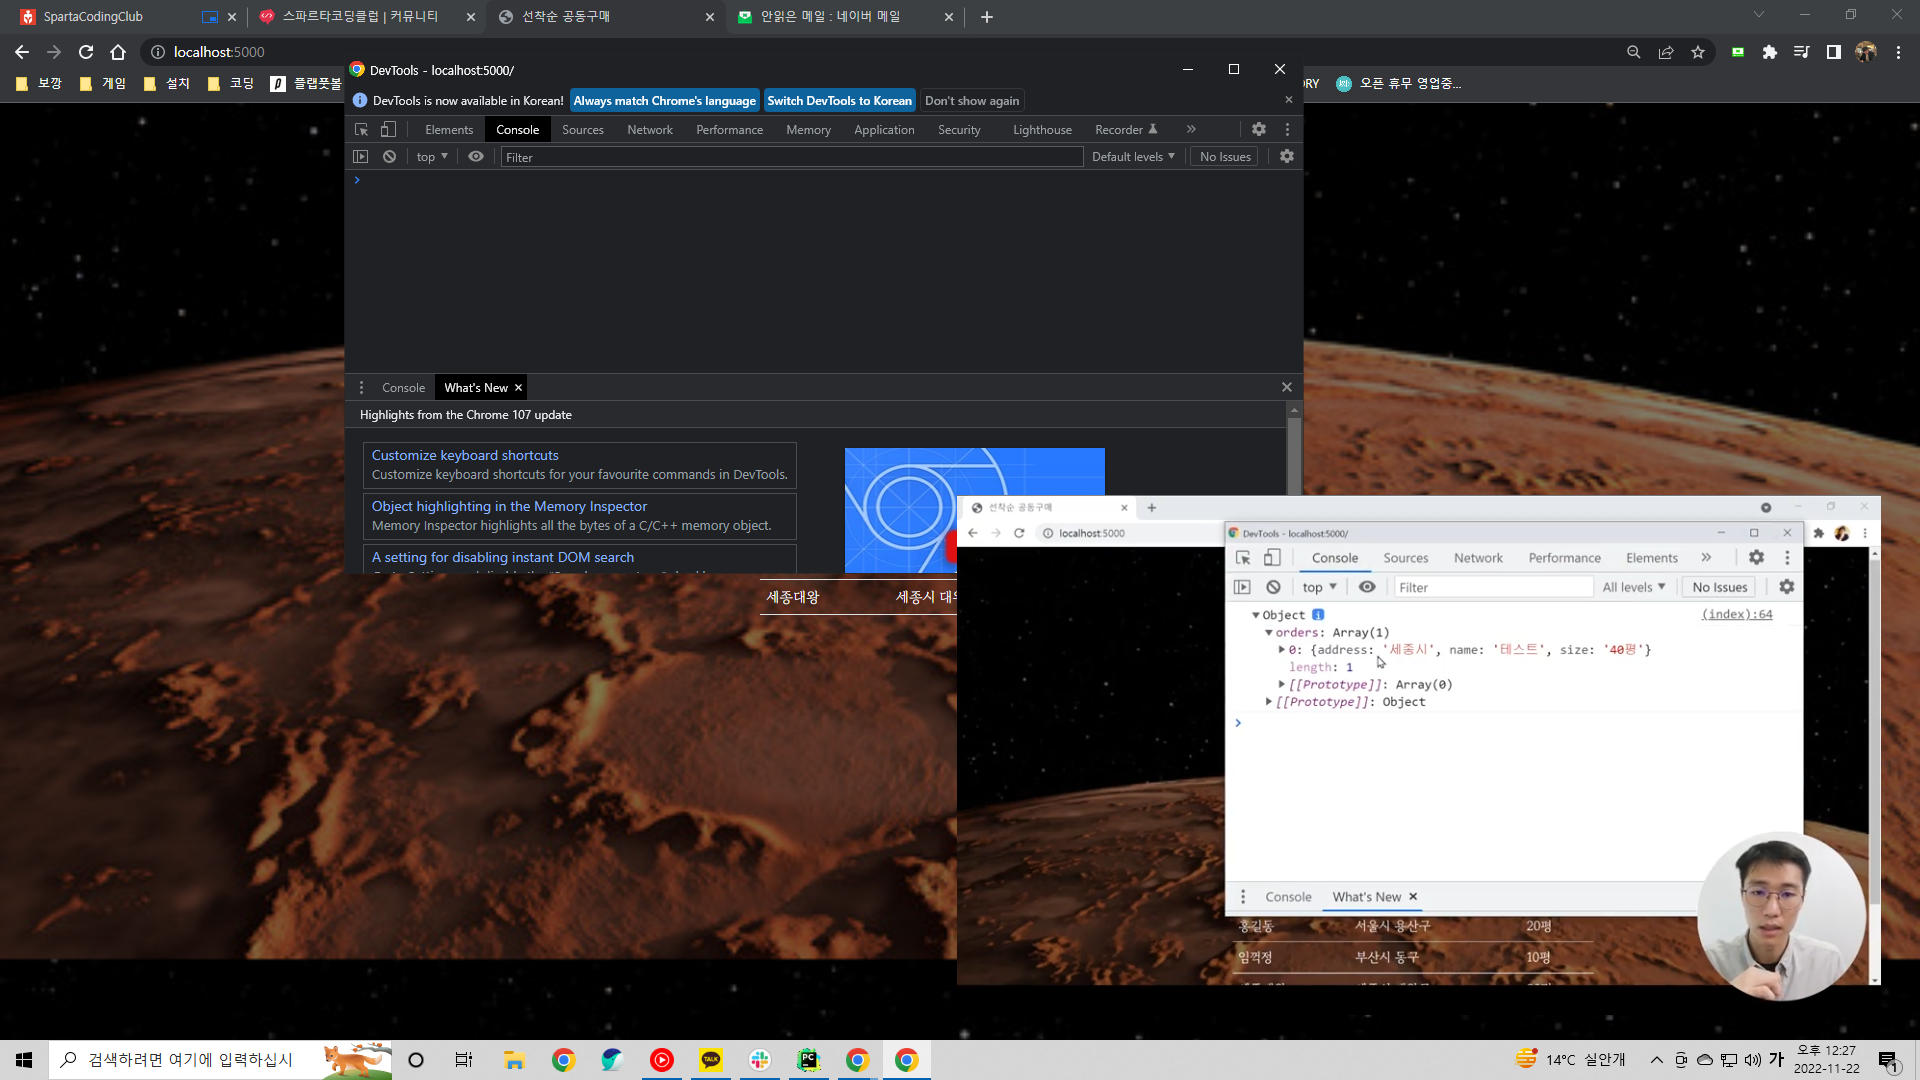1920x1080 pixels.
Task: View site information icon in address bar
Action: pos(158,52)
